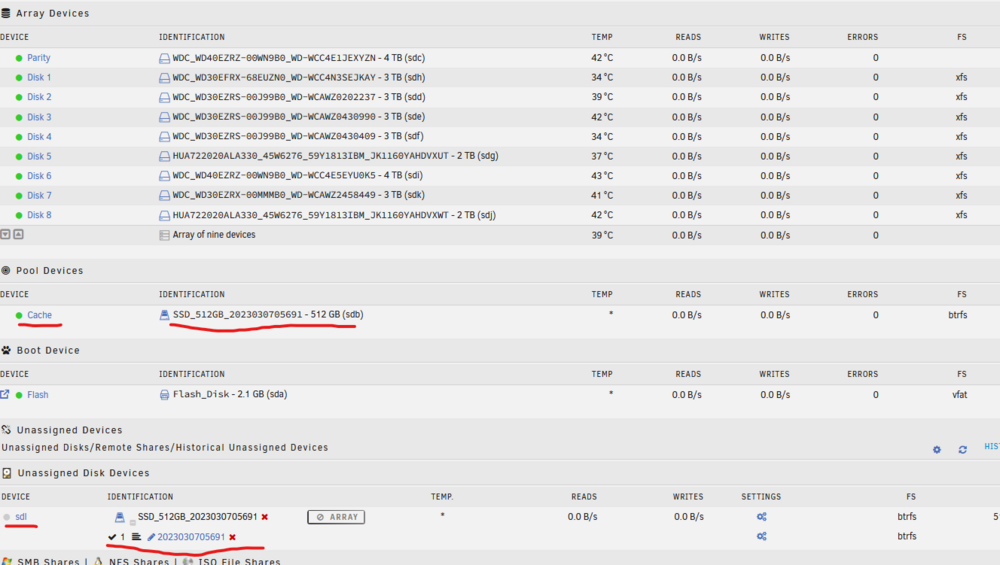Click the Boot Device section heading
The image size is (1000, 565).
(48, 351)
